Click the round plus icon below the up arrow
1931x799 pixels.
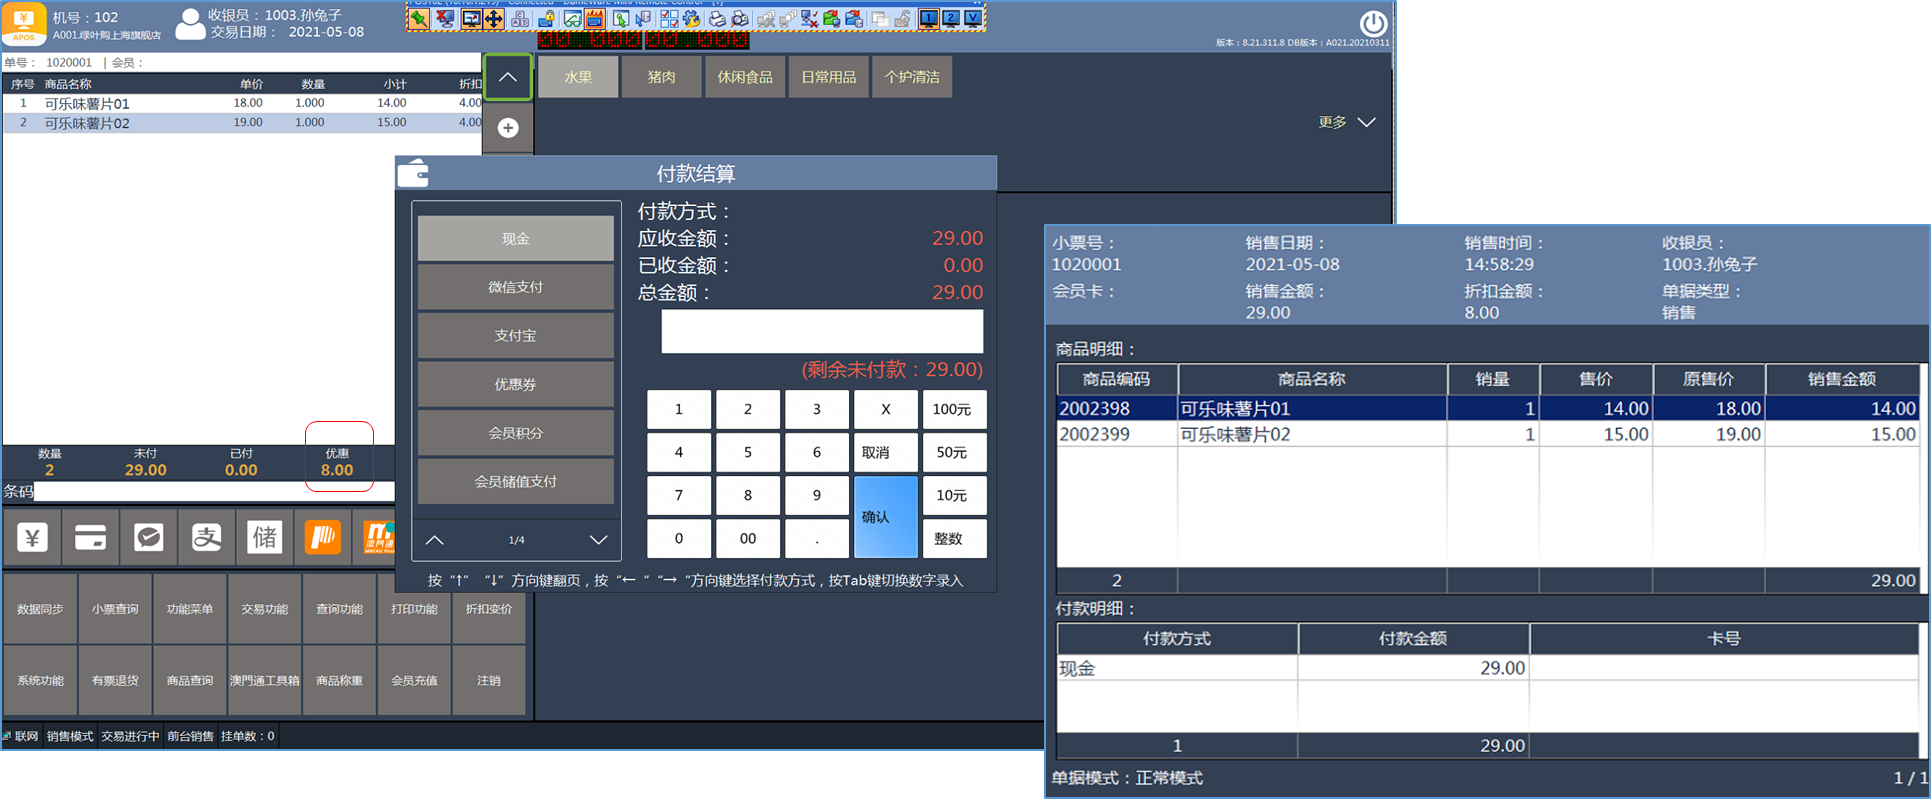[508, 128]
